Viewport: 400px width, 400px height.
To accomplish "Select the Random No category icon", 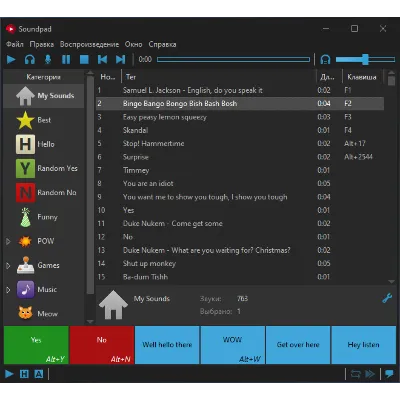I will point(25,193).
